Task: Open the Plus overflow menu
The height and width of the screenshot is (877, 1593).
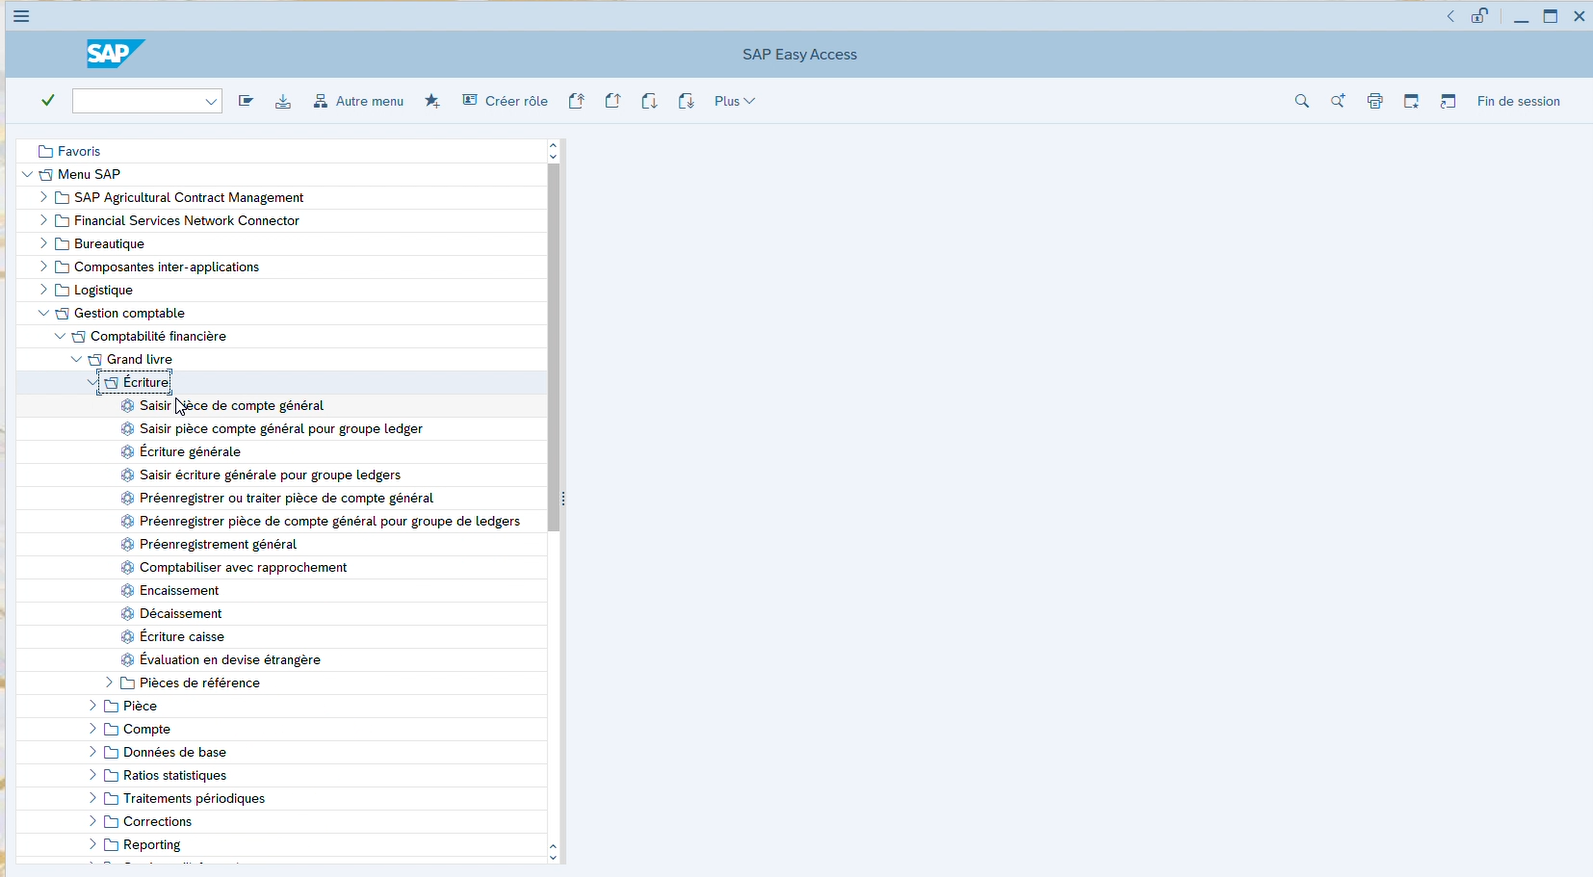Action: 734,101
